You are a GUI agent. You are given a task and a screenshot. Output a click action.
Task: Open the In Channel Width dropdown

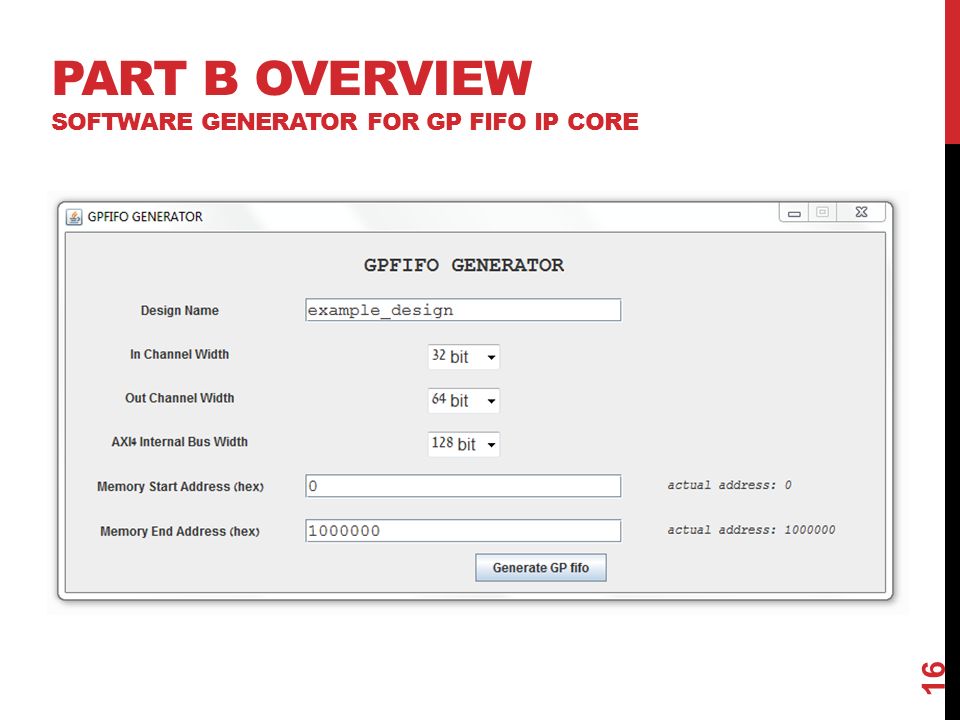463,356
